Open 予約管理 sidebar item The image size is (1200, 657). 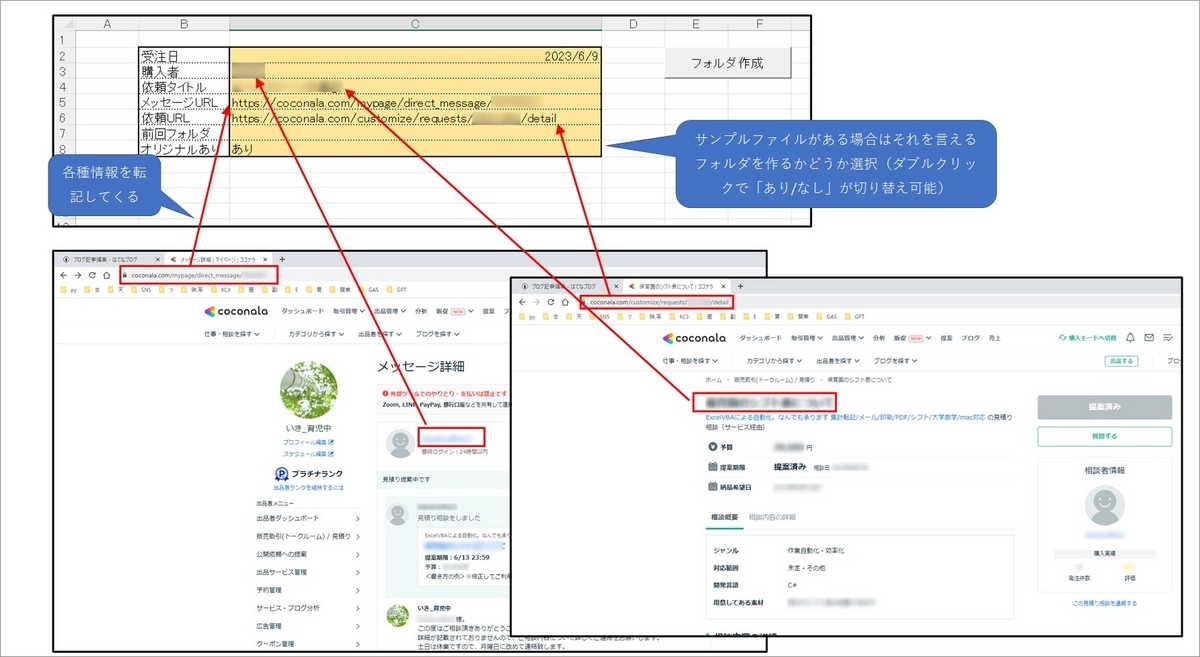[x=309, y=590]
